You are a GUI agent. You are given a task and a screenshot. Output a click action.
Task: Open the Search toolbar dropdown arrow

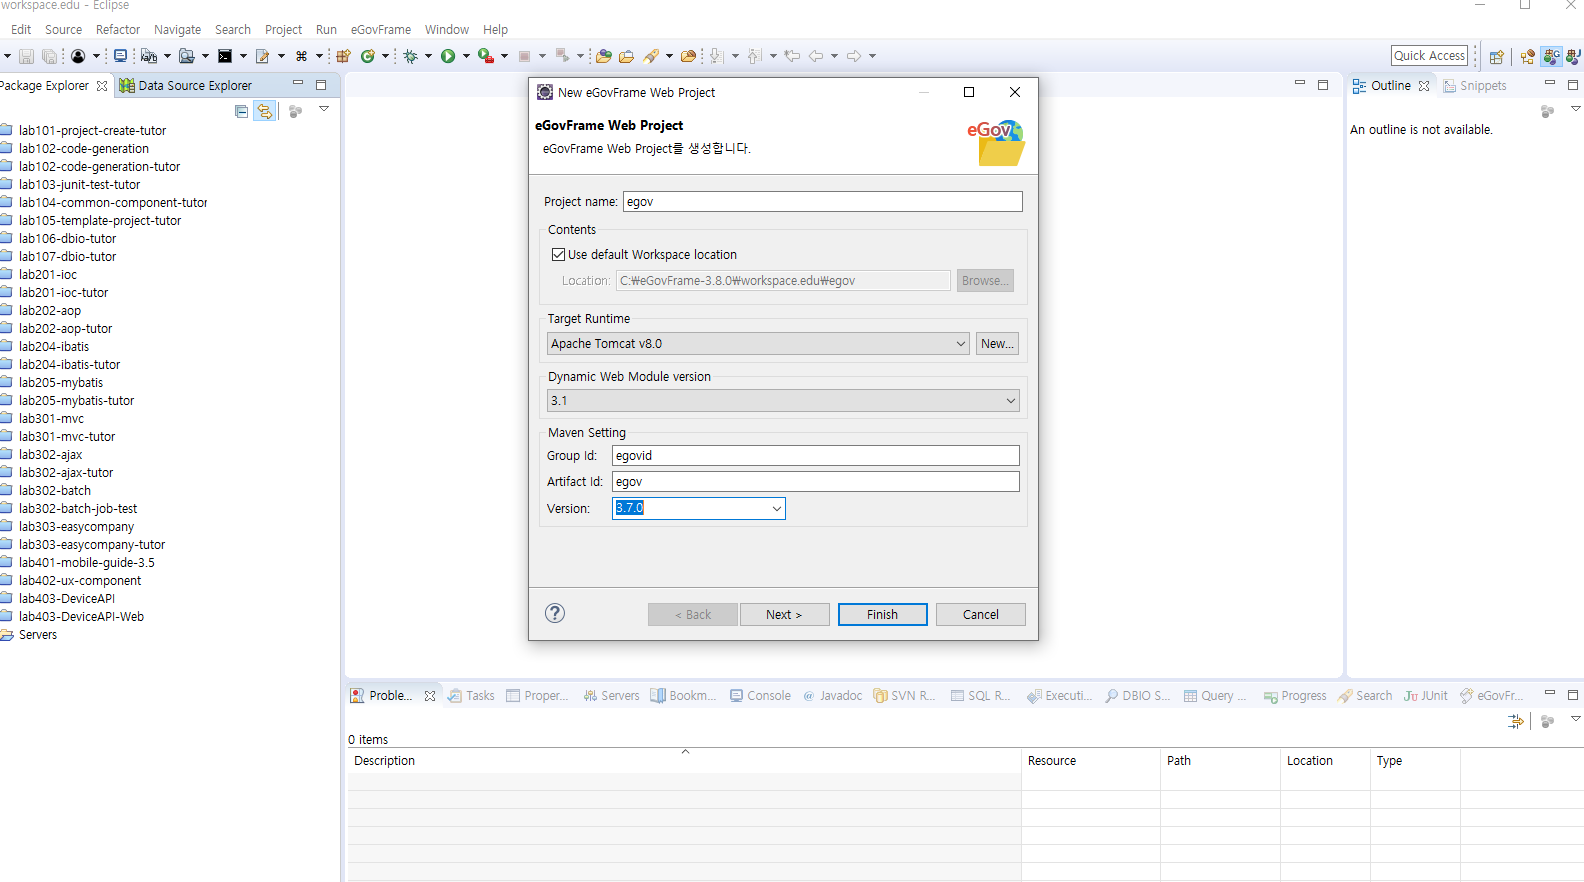tap(669, 56)
